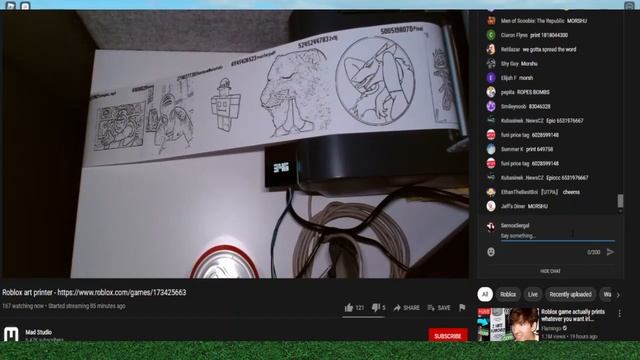
Task: Dislike the stream with the thumbs down icon
Action: [x=376, y=308]
